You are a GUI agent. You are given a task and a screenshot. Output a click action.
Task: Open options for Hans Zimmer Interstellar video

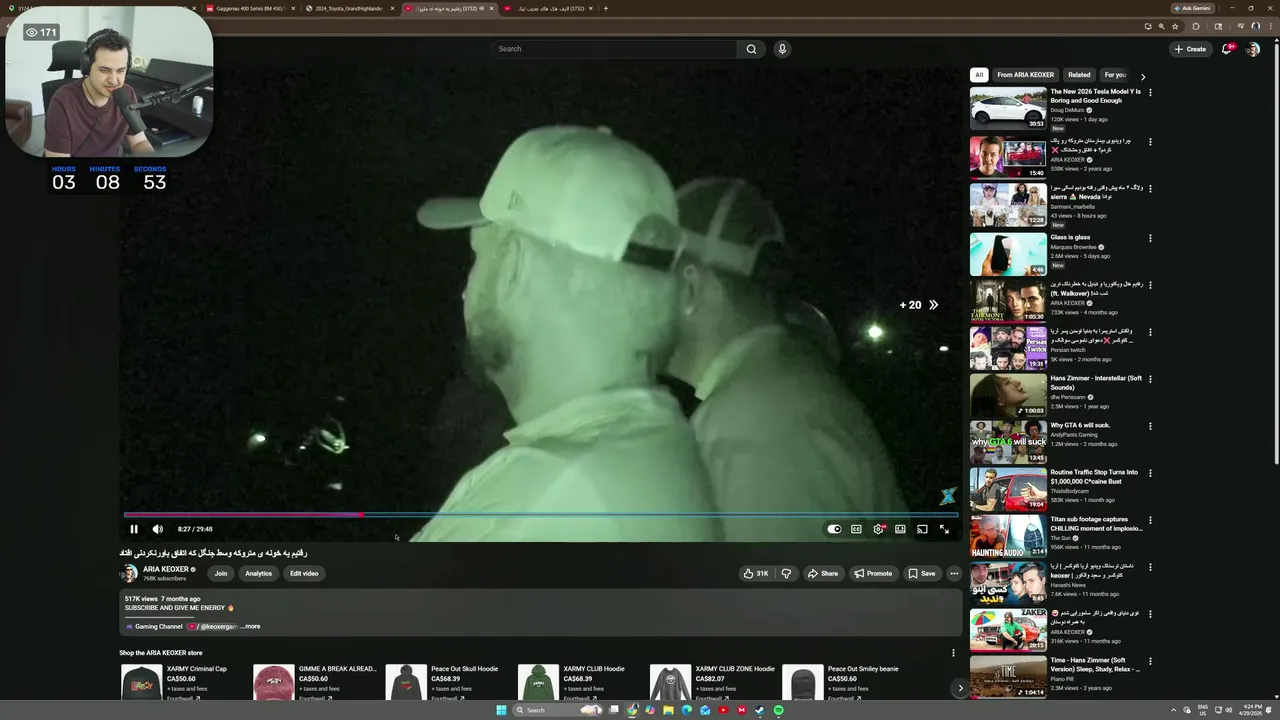1150,379
